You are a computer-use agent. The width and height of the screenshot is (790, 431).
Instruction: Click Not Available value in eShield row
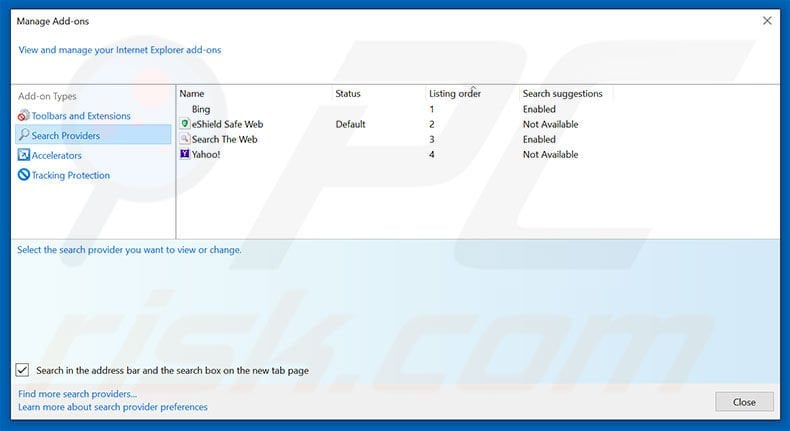(550, 124)
